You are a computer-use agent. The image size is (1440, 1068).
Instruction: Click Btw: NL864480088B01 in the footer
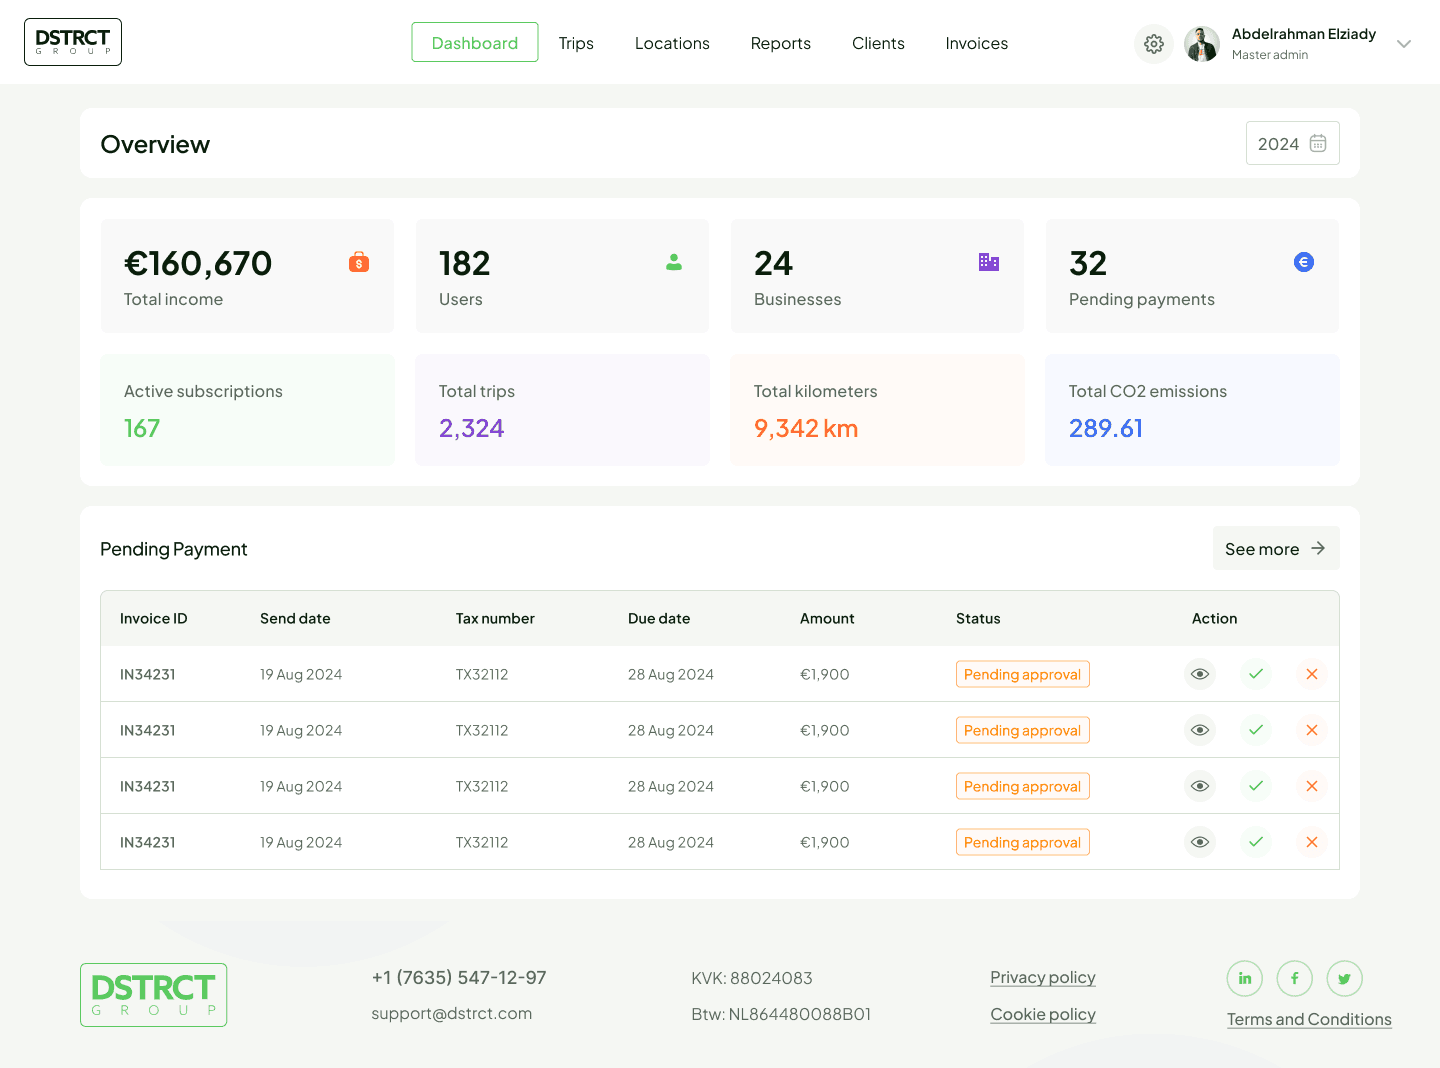[781, 1014]
